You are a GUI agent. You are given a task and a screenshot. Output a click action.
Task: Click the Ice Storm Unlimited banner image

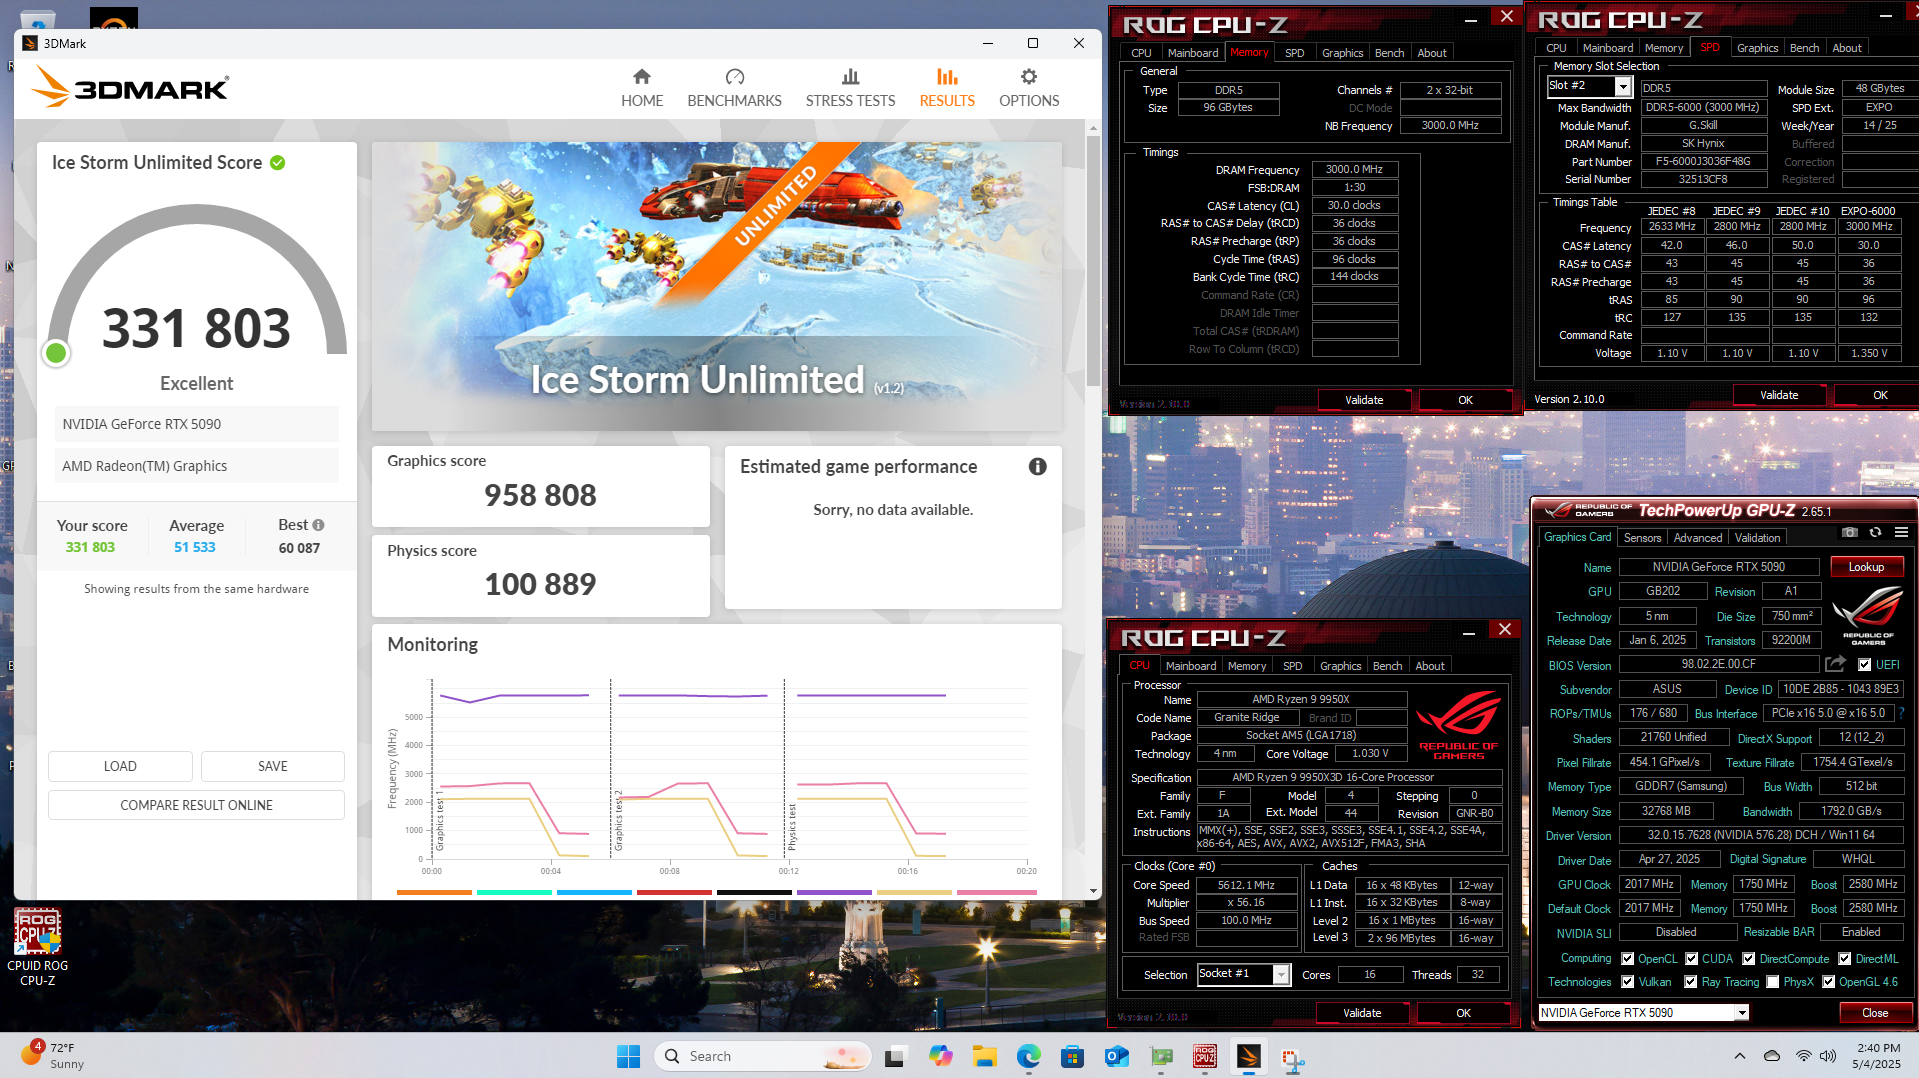click(x=716, y=286)
